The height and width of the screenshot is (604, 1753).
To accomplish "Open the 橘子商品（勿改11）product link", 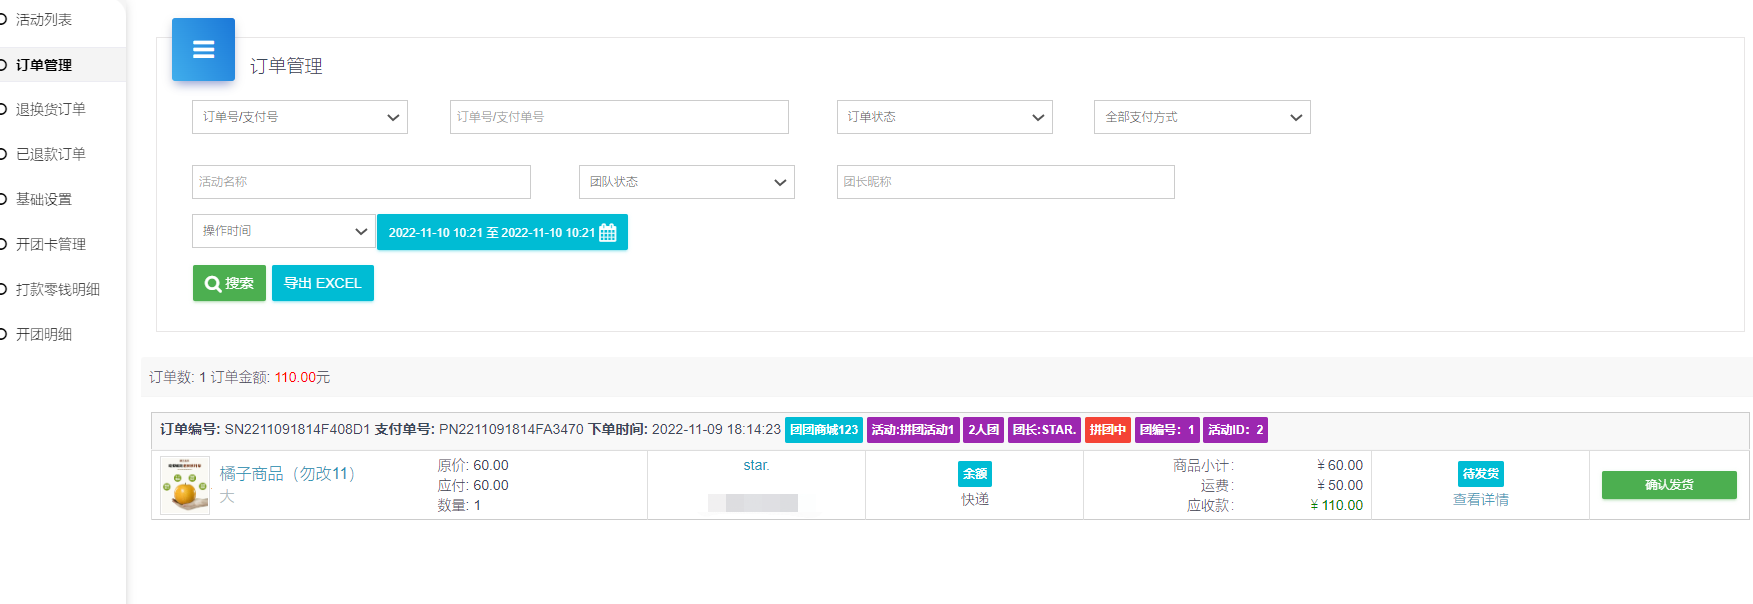I will click(x=288, y=474).
